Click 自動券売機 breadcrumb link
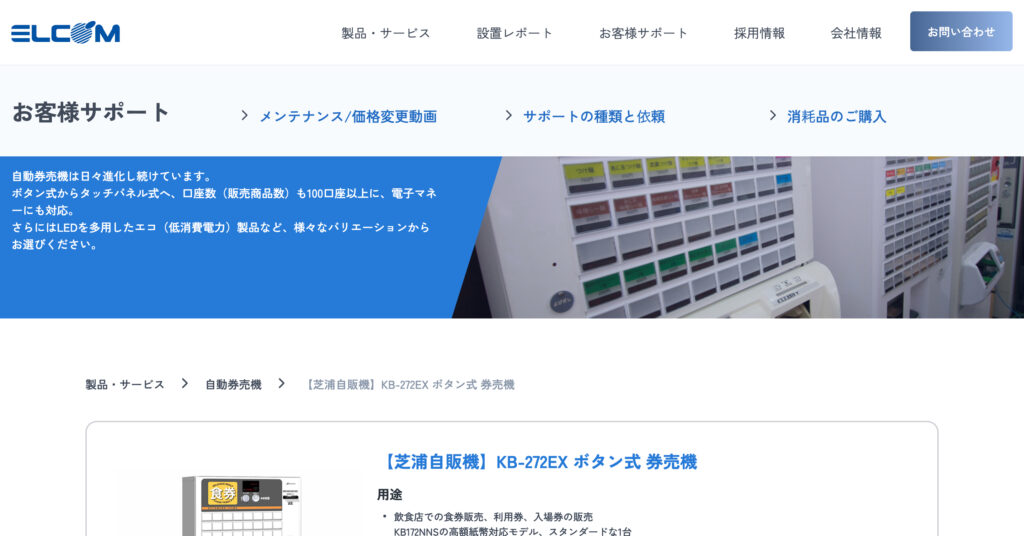The image size is (1024, 536). tap(233, 384)
